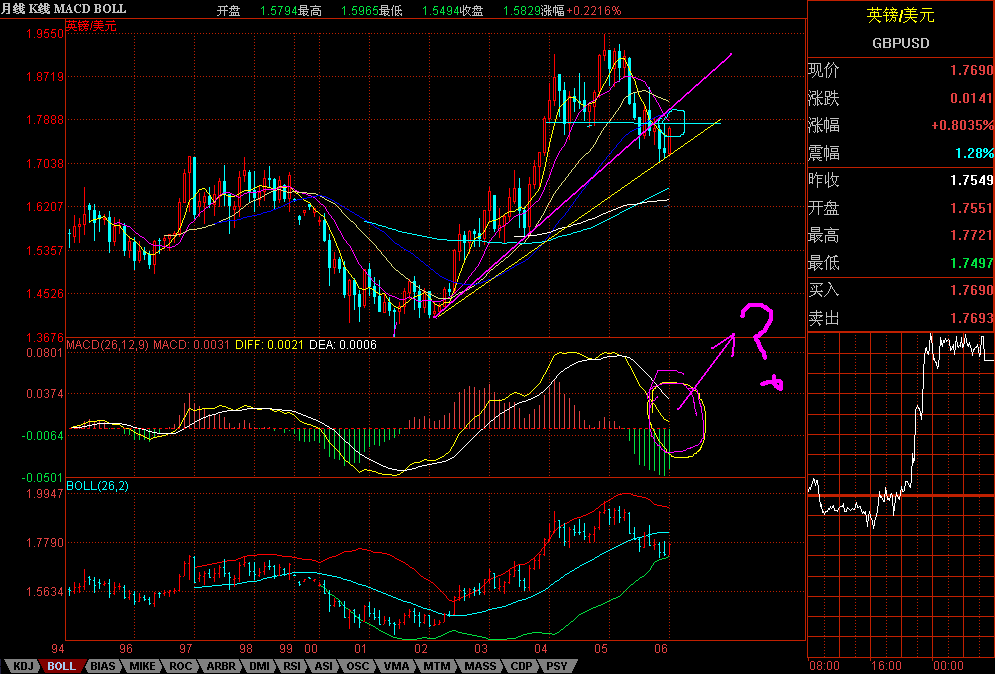Image resolution: width=995 pixels, height=674 pixels.
Task: Click the 最高 value 1.7721 in side panel
Action: pos(972,235)
